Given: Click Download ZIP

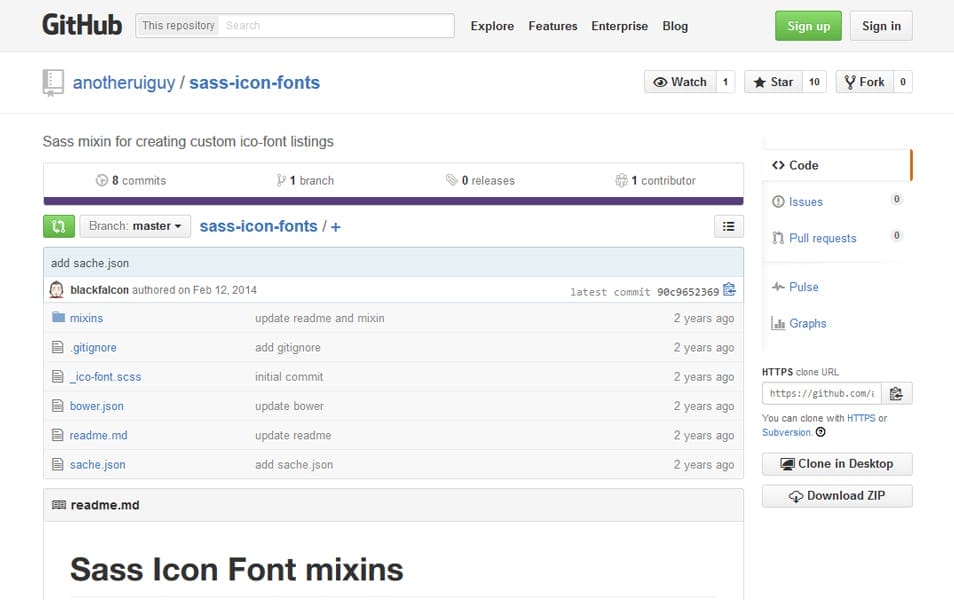Looking at the screenshot, I should pyautogui.click(x=837, y=495).
